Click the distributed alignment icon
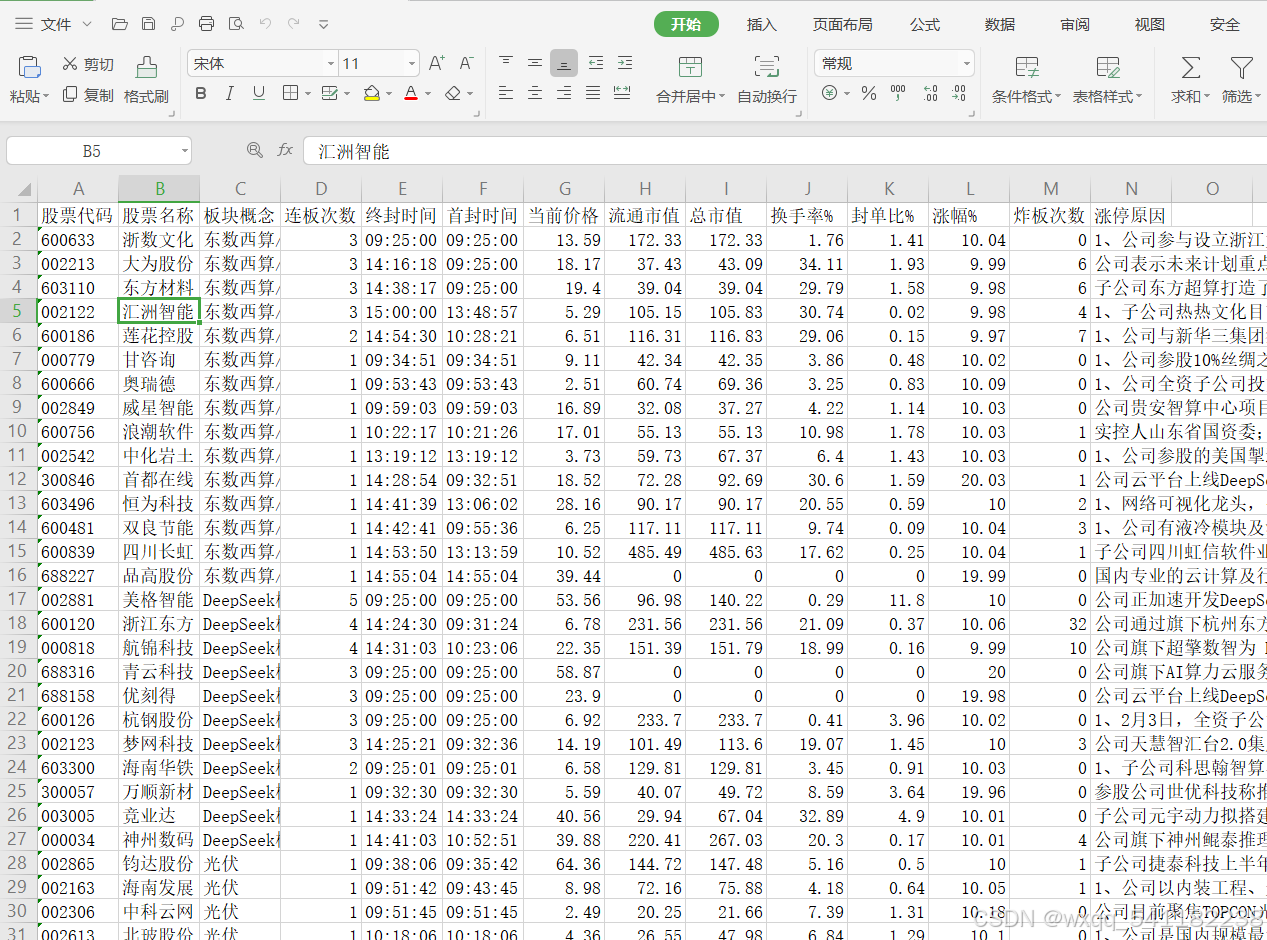Screen dimensions: 1267x940 coord(622,93)
